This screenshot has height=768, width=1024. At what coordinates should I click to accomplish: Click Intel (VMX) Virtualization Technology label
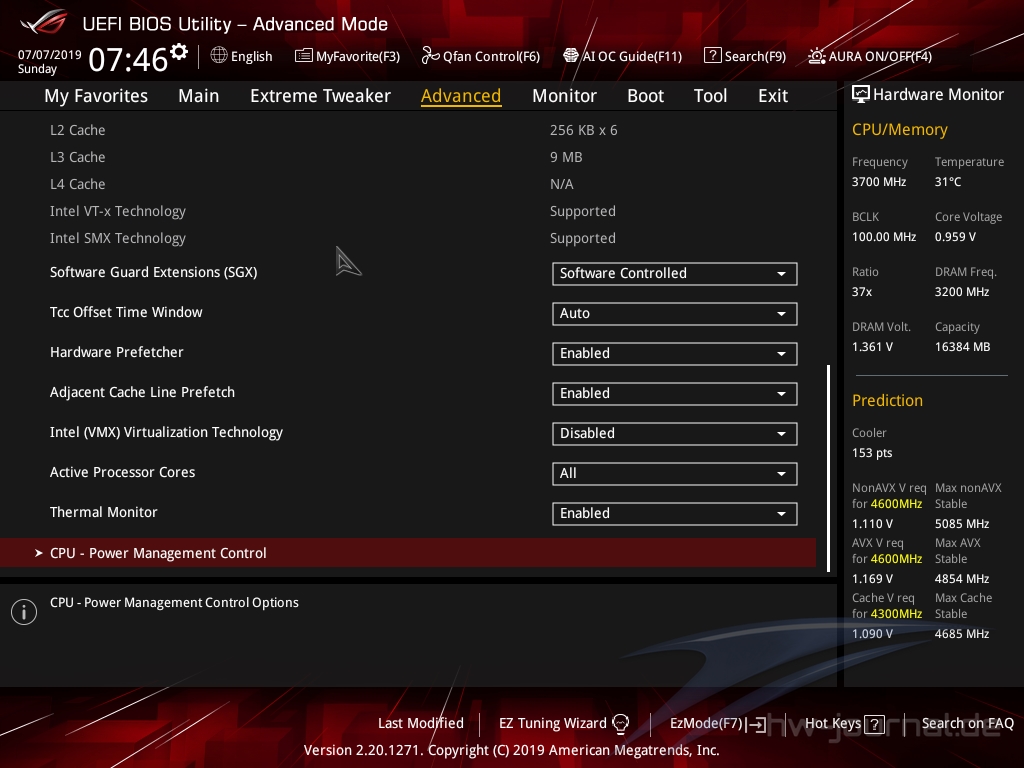point(166,432)
